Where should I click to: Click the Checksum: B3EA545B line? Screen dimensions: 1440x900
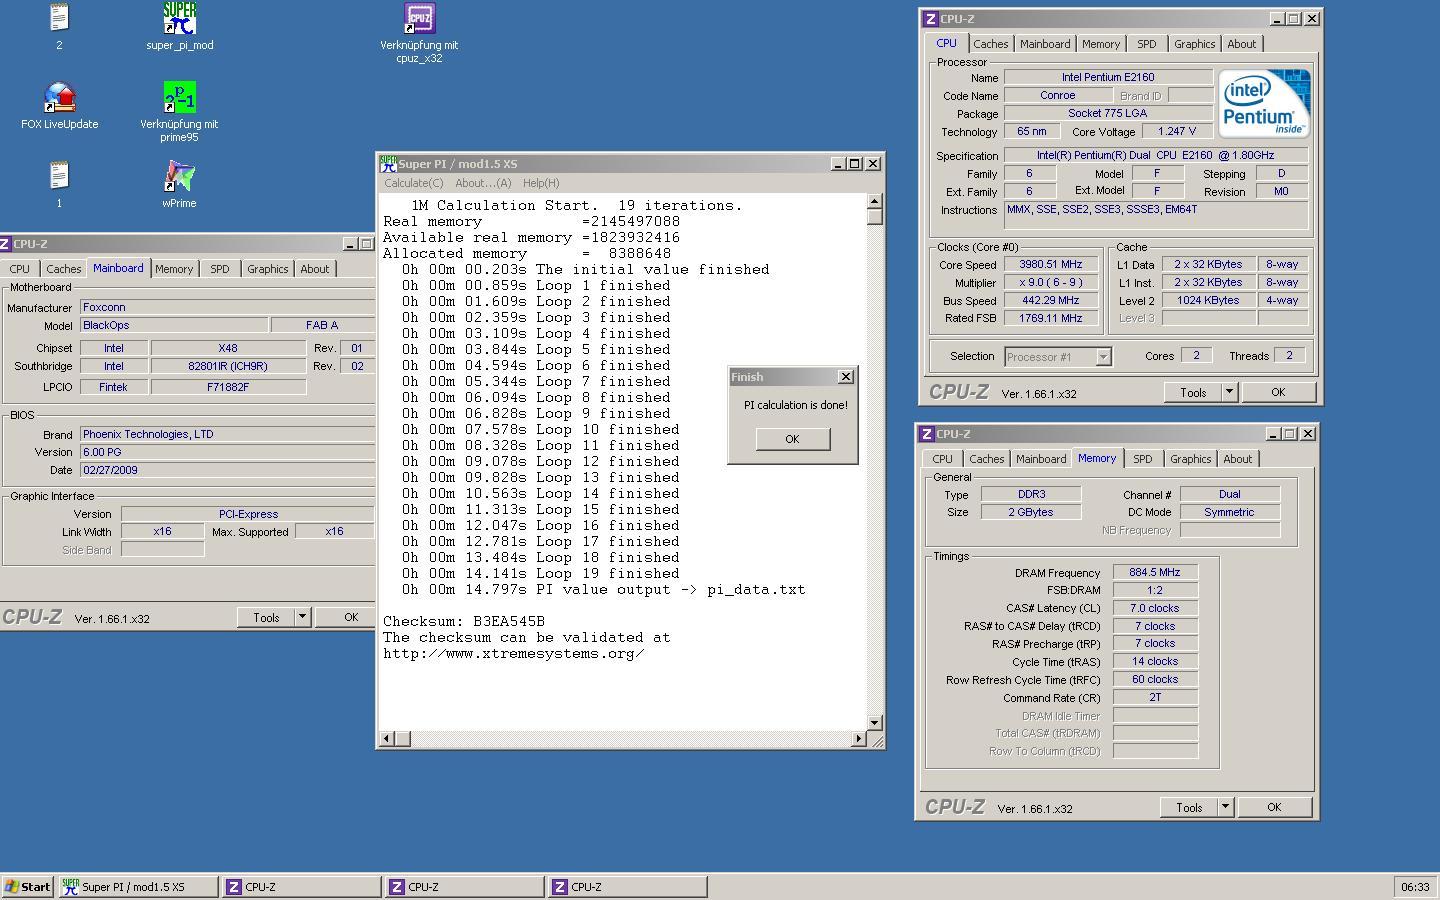(464, 622)
